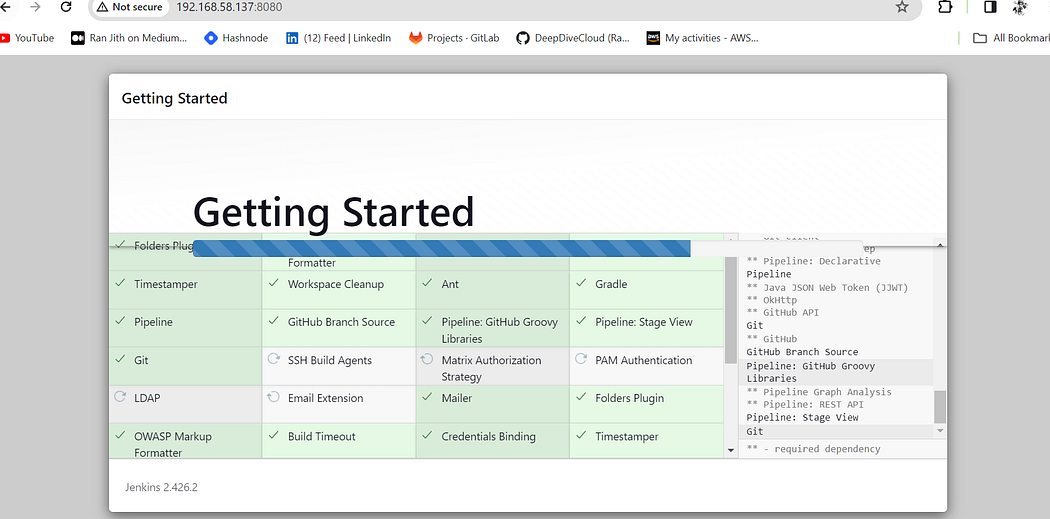Select the log entry Pipeline: Stage View
The image size is (1050, 519).
pyautogui.click(x=802, y=417)
